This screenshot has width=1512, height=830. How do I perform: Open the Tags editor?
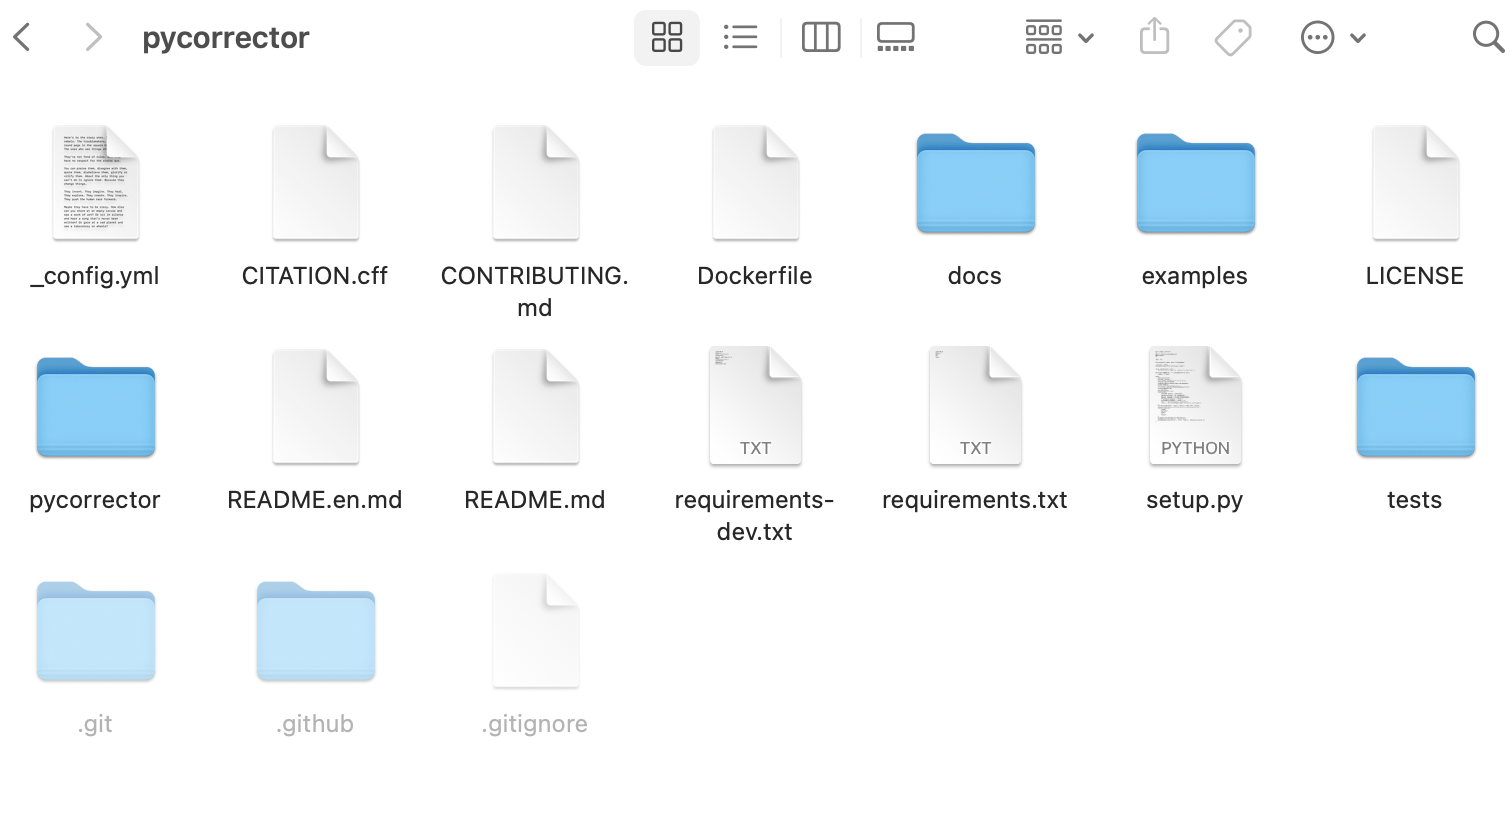coord(1232,36)
